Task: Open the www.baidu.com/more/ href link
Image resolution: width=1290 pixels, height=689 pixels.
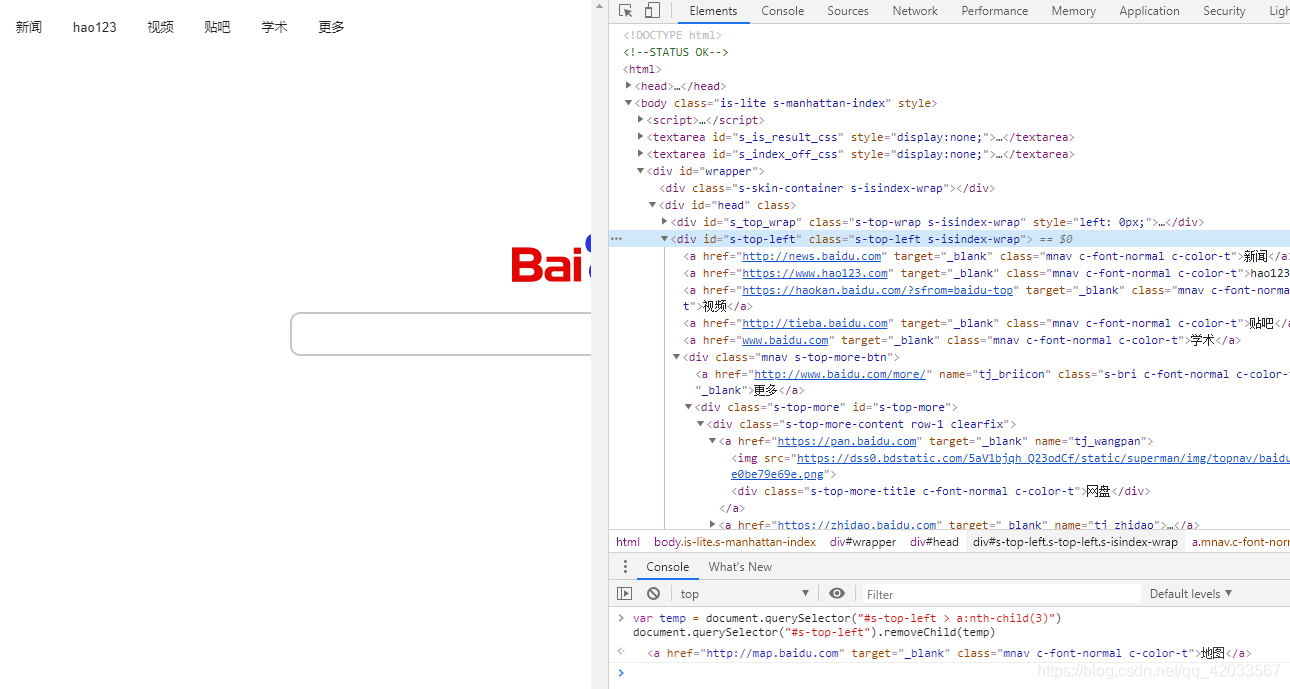Action: (x=842, y=374)
